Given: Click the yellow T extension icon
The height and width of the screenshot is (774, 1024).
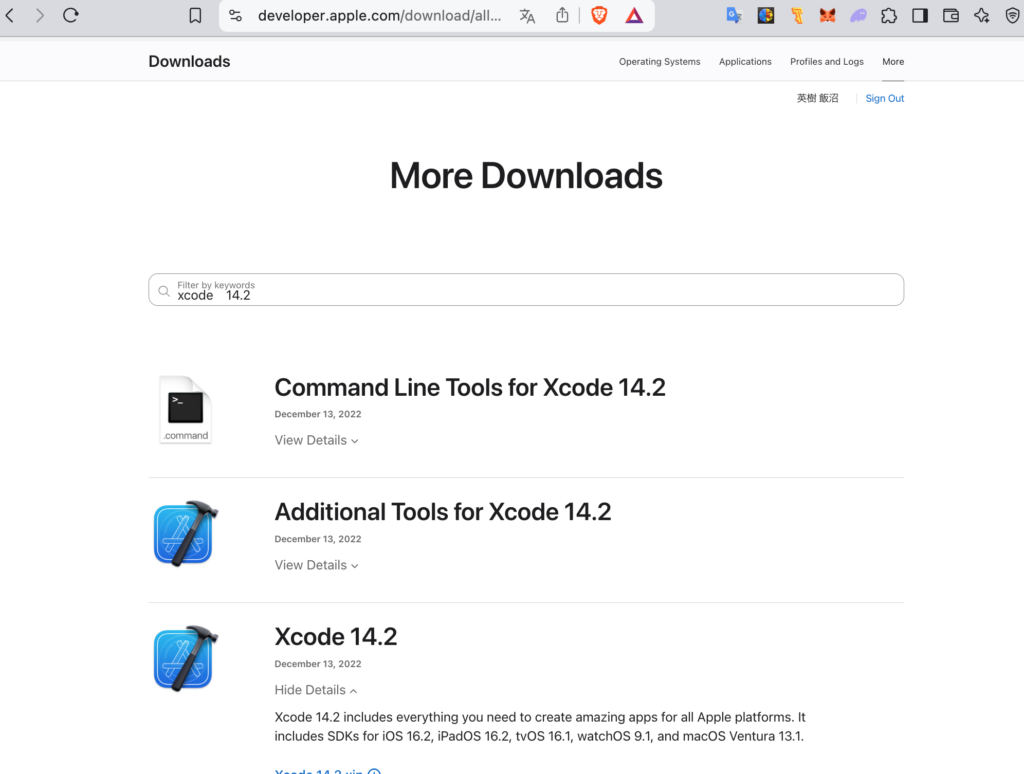Looking at the screenshot, I should tap(797, 16).
